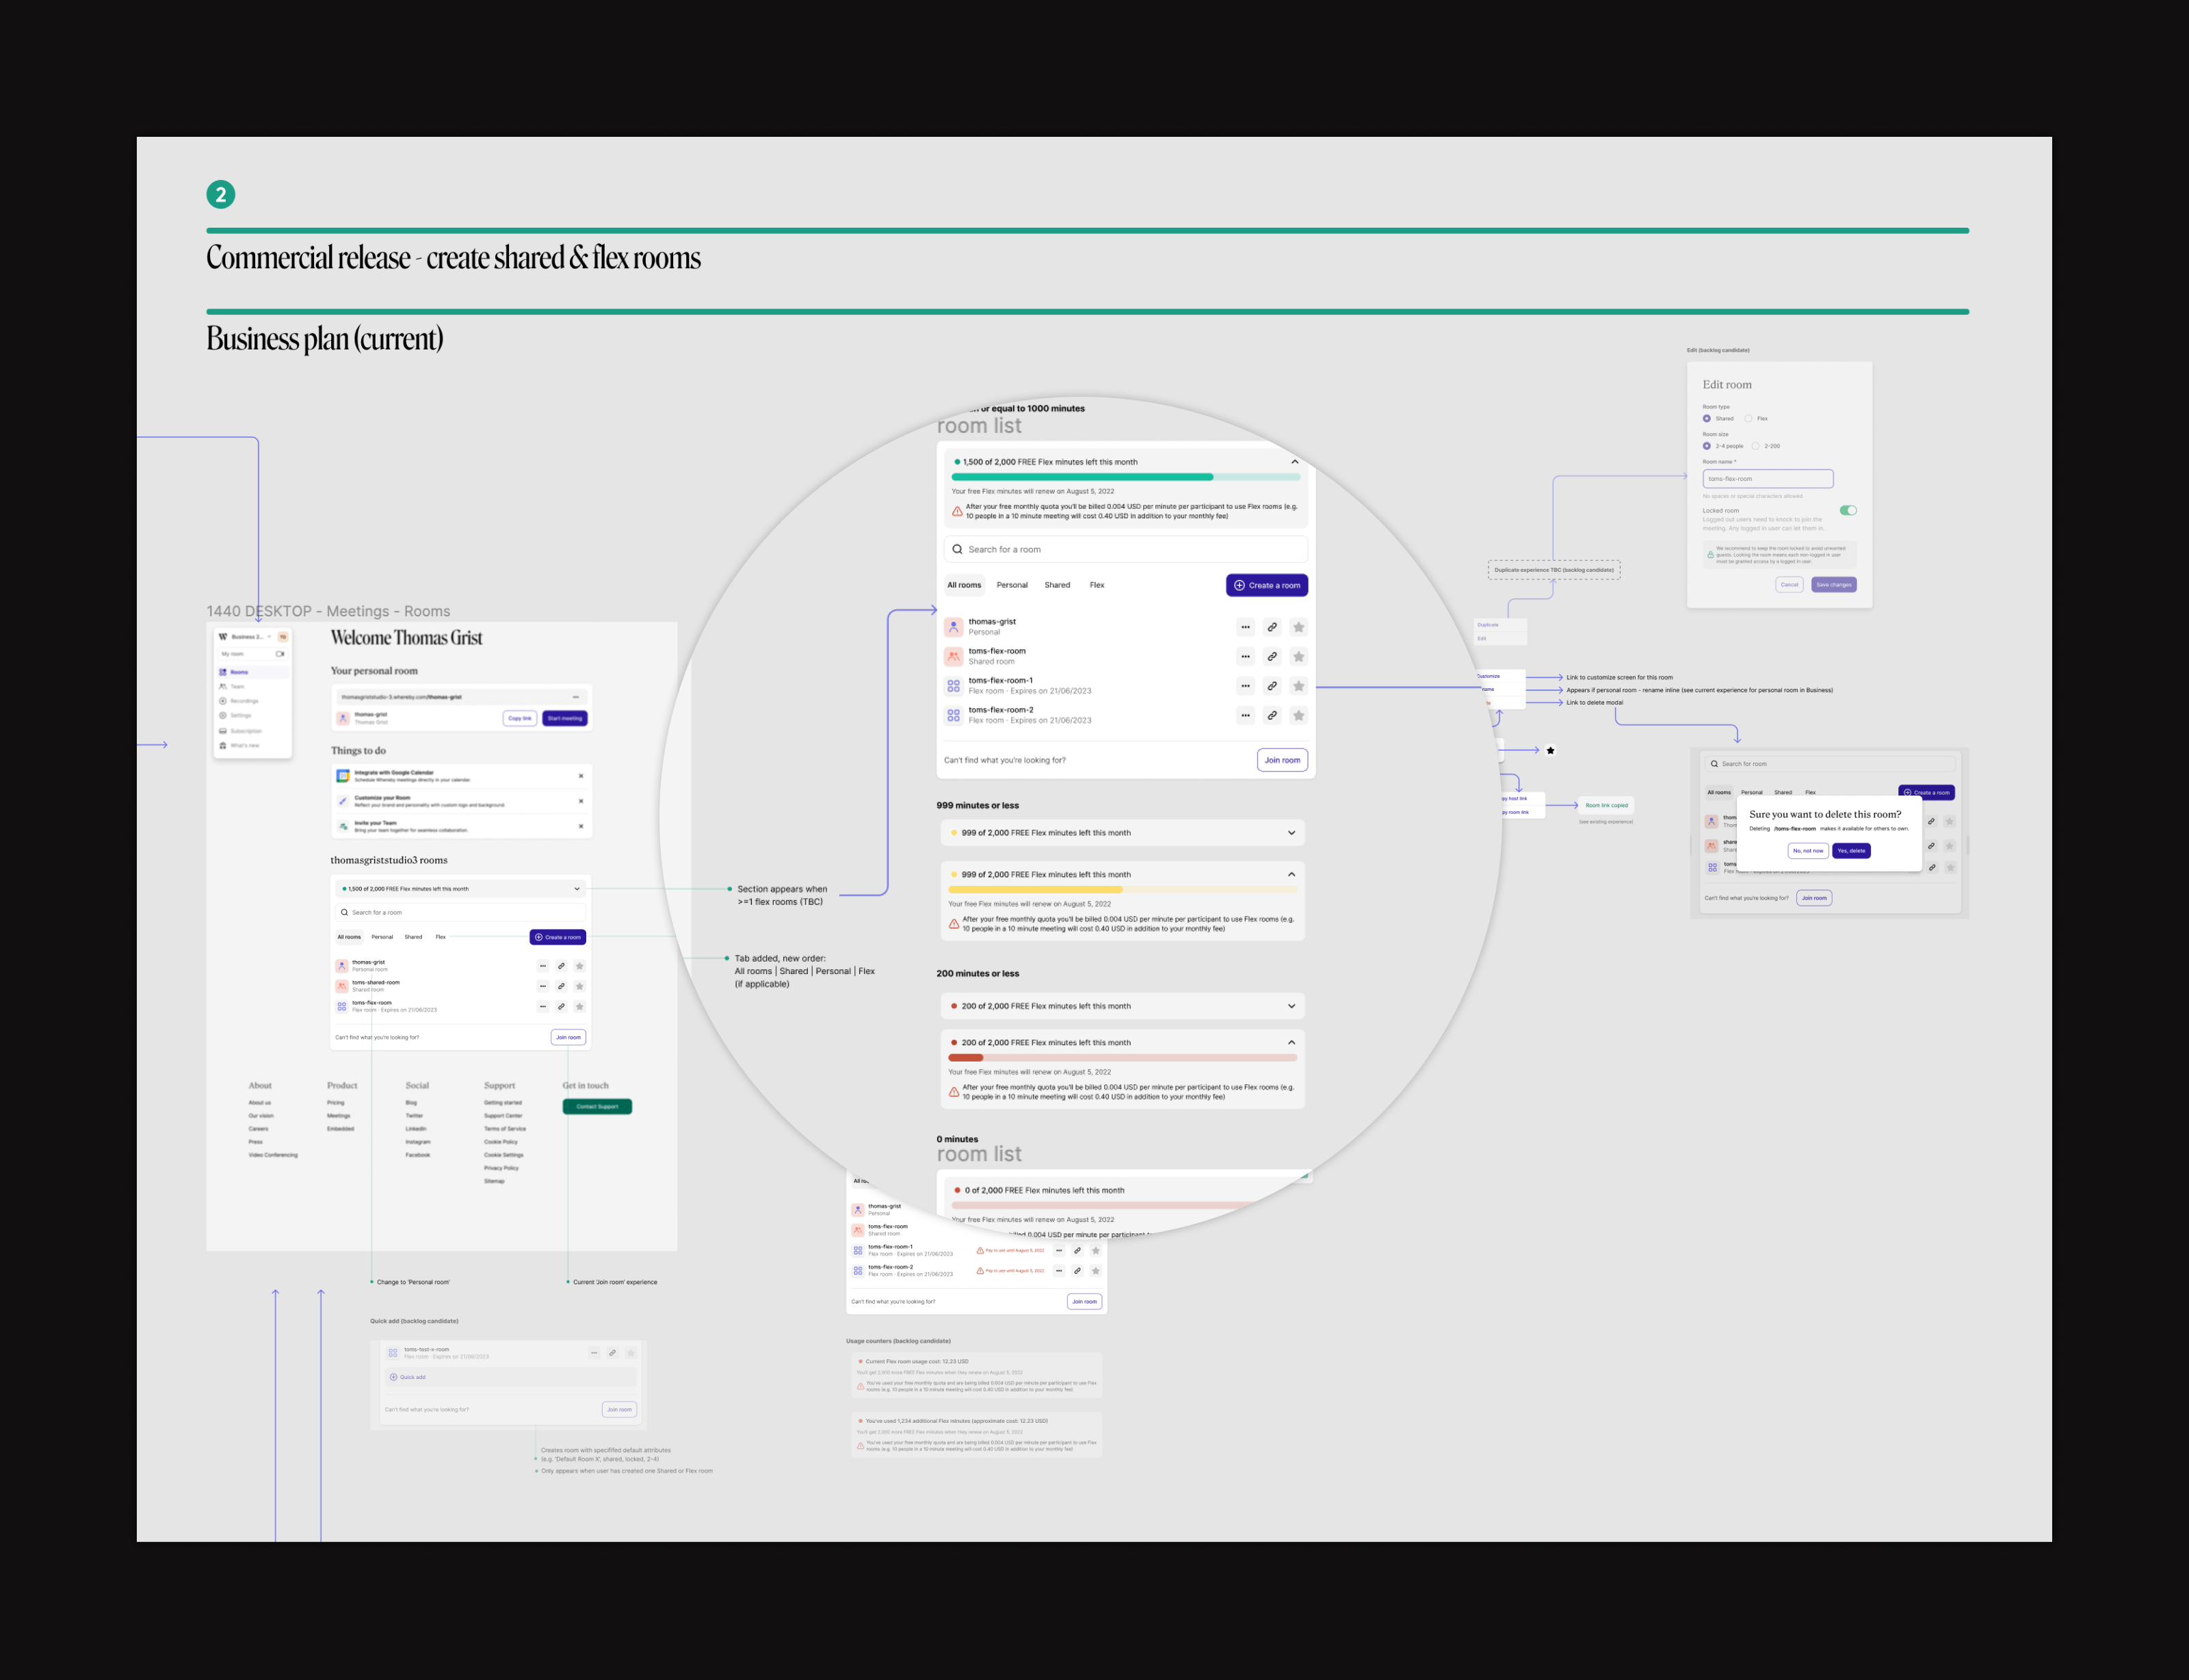Confirm with Yes, delete button
The width and height of the screenshot is (2189, 1680).
(1851, 851)
